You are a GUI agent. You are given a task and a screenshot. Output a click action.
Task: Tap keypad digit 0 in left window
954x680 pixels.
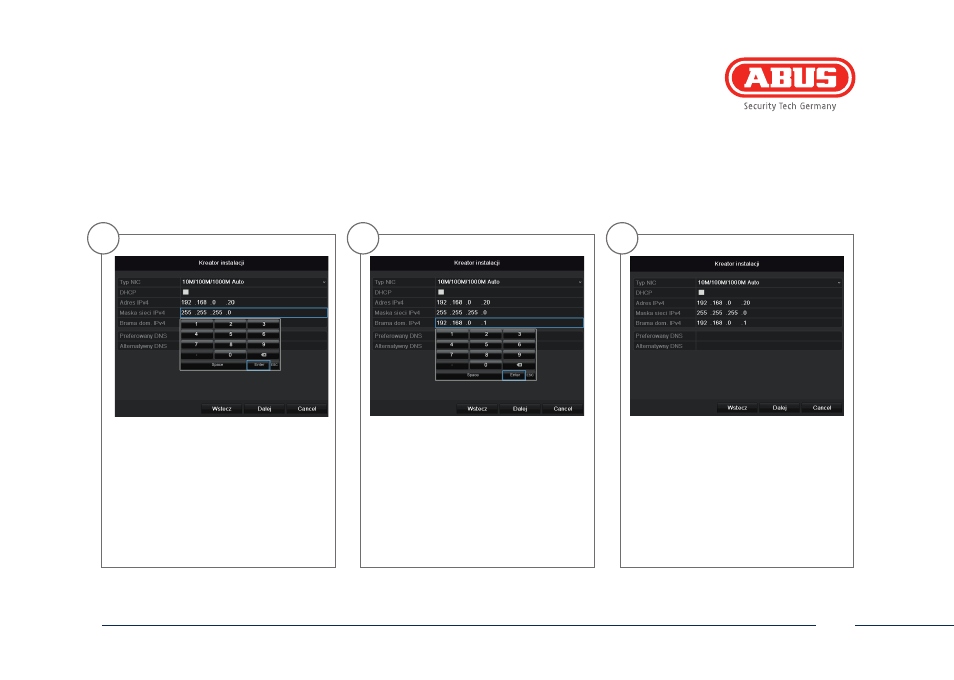[x=231, y=355]
